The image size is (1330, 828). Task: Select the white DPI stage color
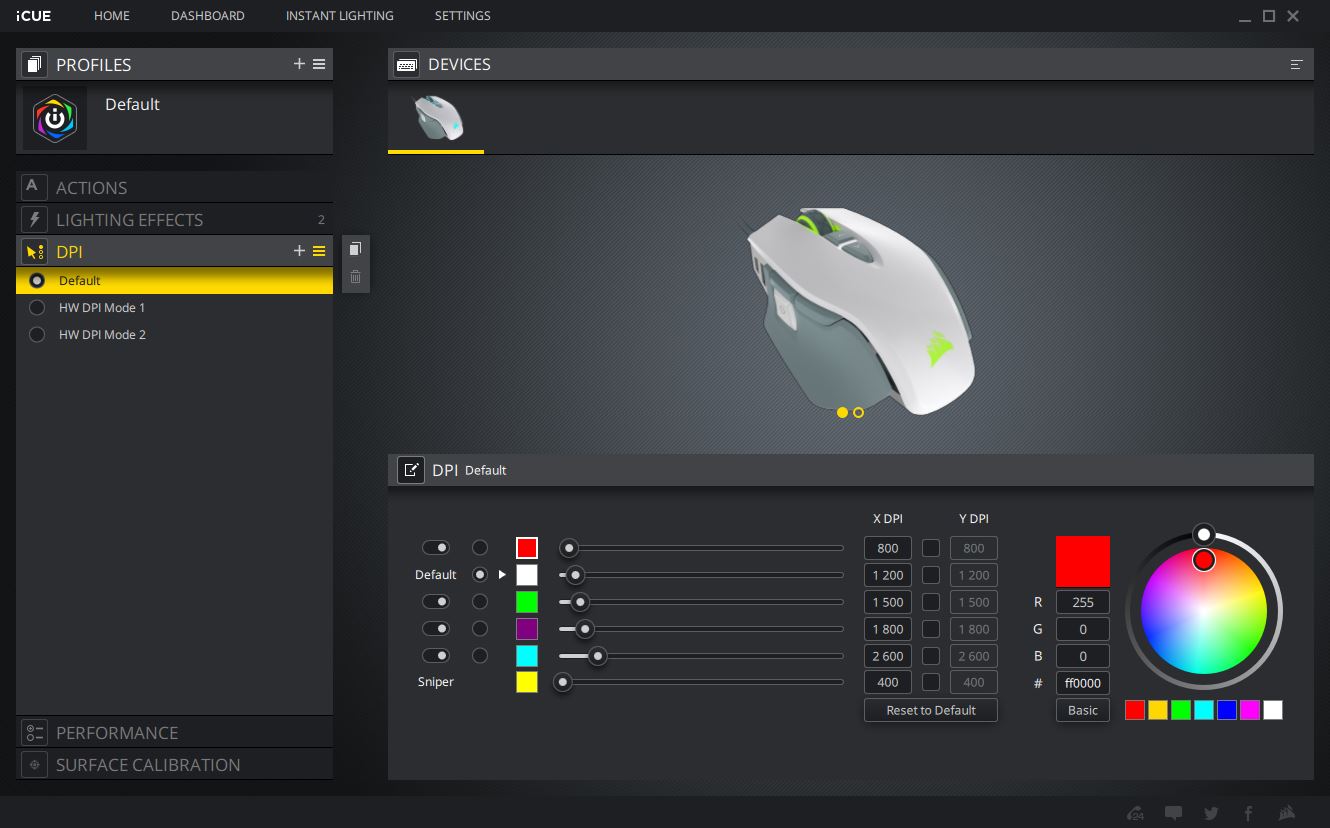[527, 575]
